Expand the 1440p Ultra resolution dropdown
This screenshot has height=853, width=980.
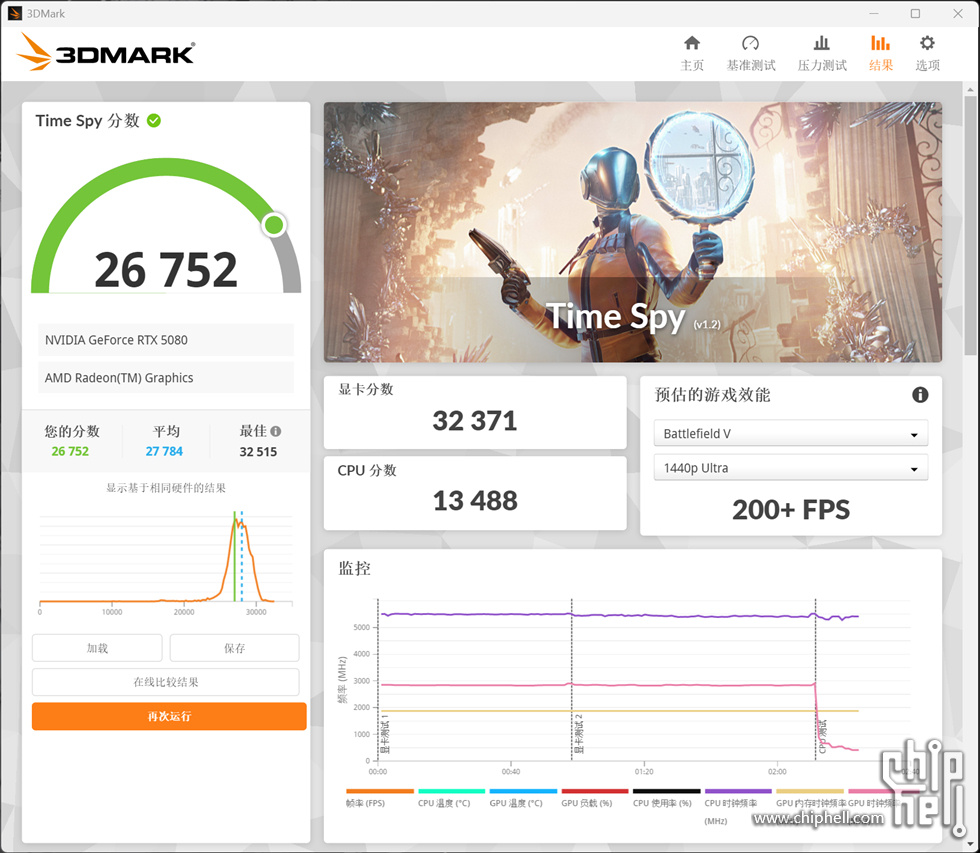tap(791, 467)
